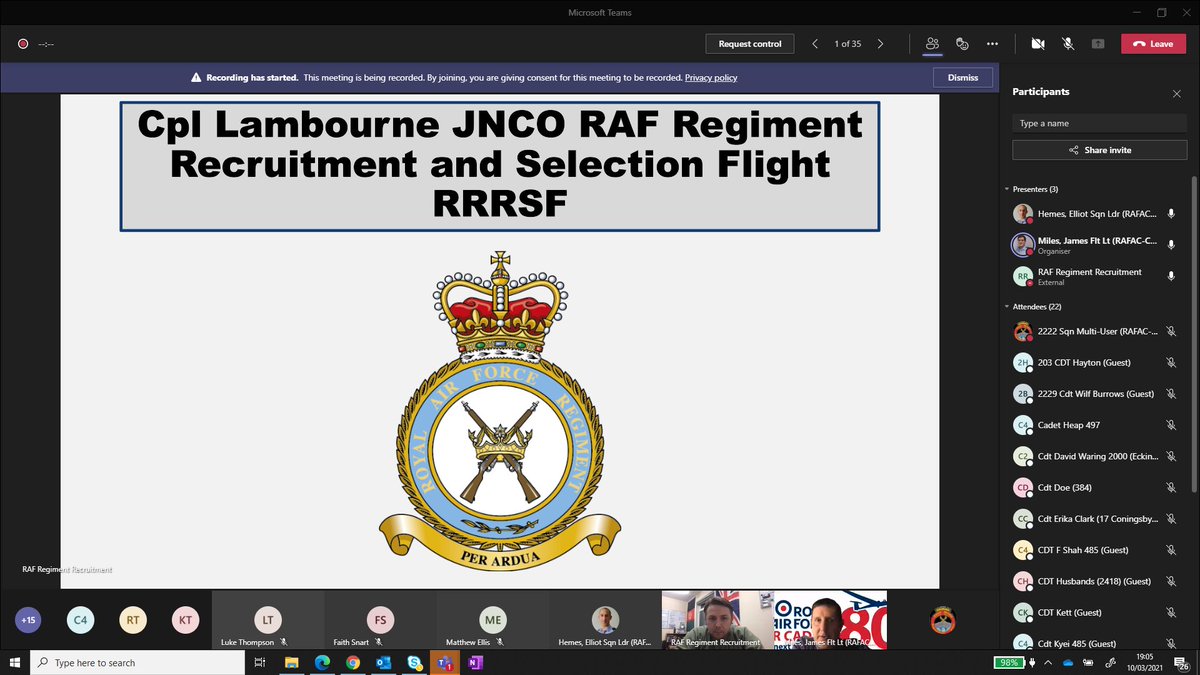Mute Hemes, Elliot Sqn Ldr's microphone

tap(1171, 213)
